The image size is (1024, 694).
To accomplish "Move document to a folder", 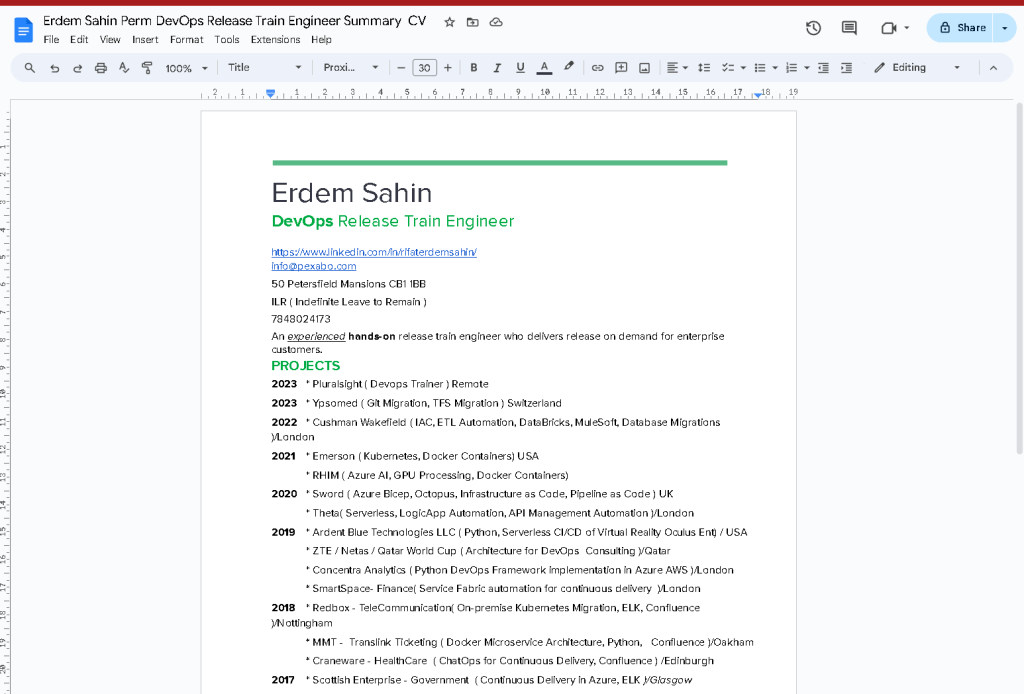I will (x=473, y=22).
